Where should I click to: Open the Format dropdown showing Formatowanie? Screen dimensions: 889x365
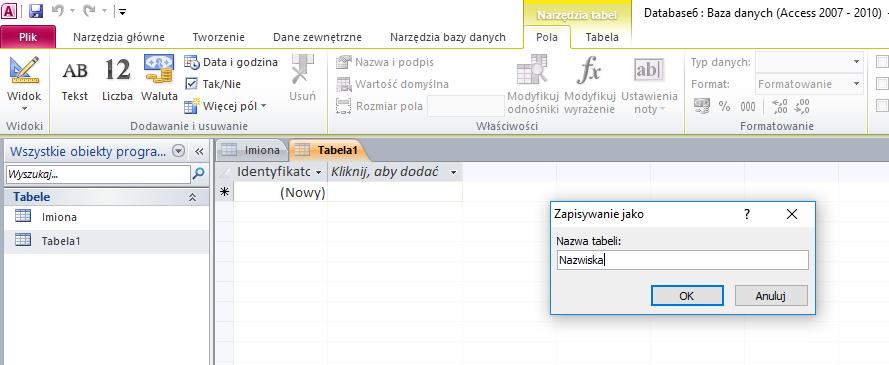(809, 84)
